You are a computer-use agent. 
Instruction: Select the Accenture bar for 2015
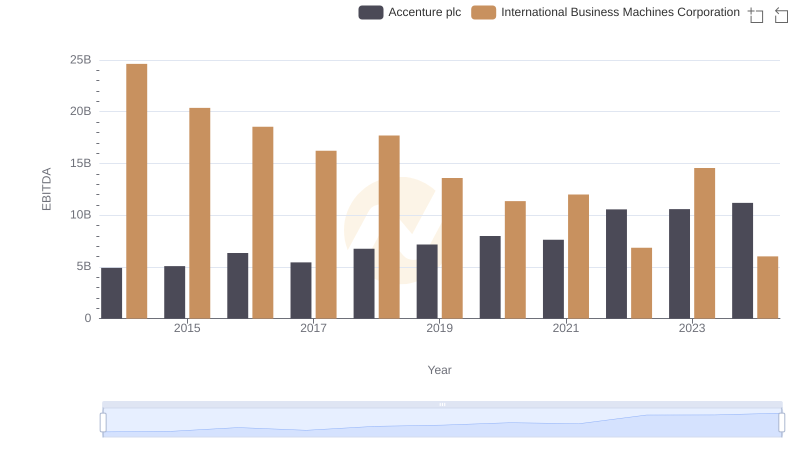(174, 292)
